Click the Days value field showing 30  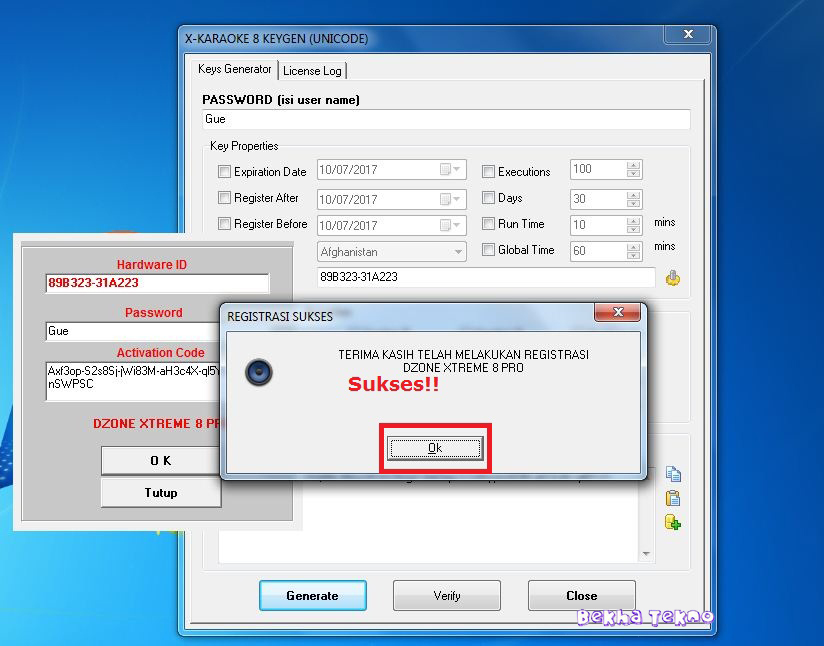coord(599,199)
